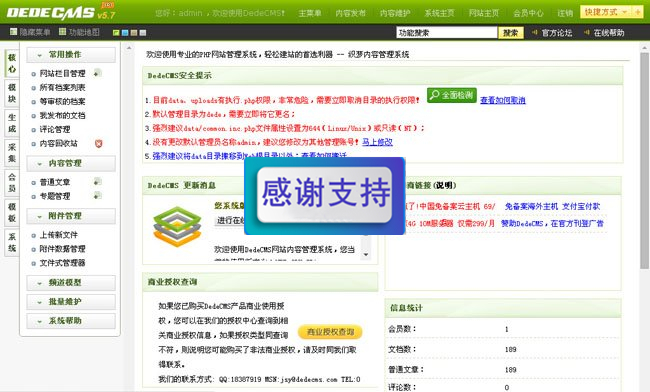The width and height of the screenshot is (650, 392).
Task: Click the add icon next to 网站栏目管理
Action: coord(97,73)
